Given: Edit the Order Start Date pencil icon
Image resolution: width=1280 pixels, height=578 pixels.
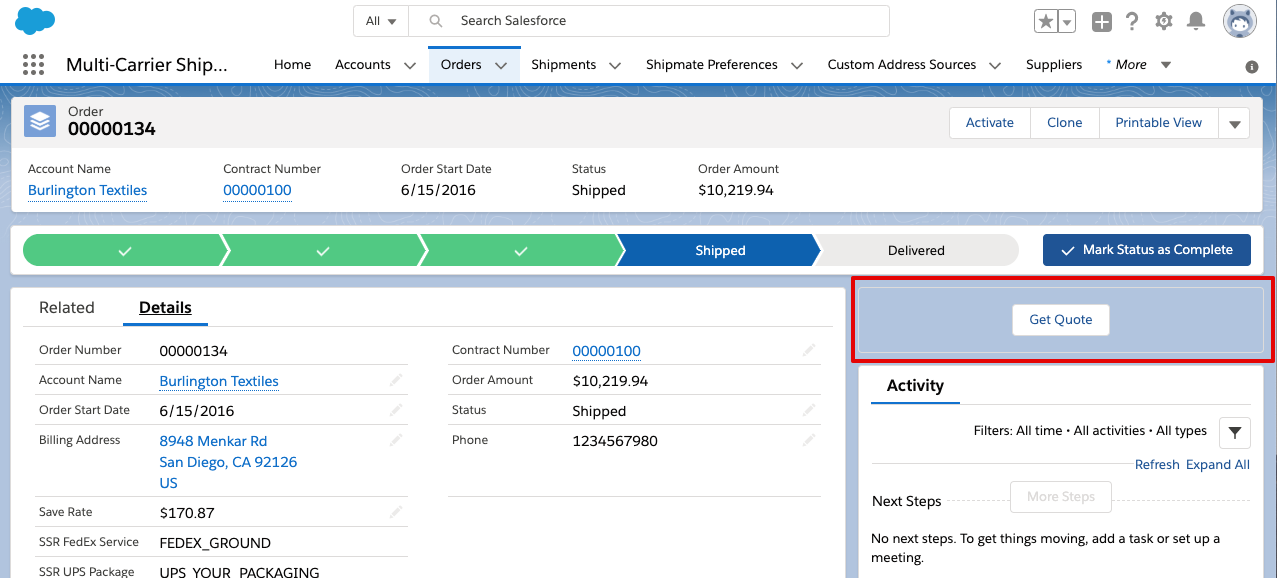Looking at the screenshot, I should [396, 410].
